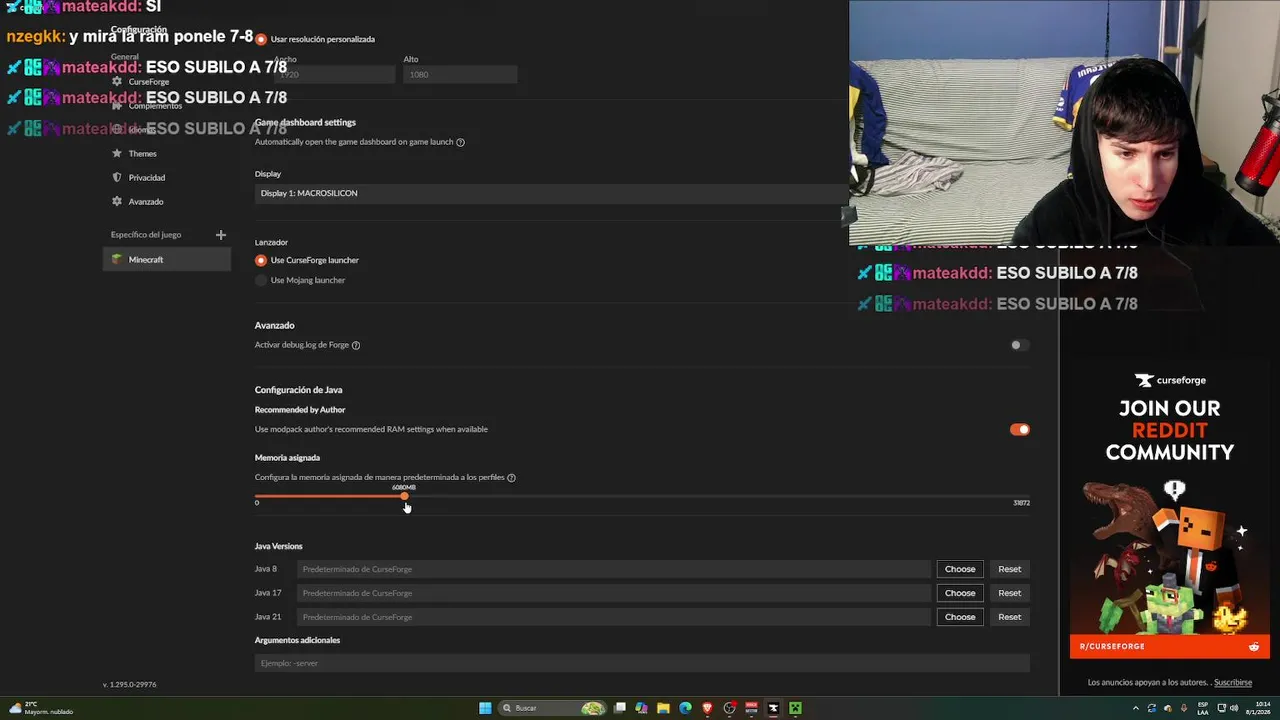Click the Minecraft block icon in sidebar
This screenshot has width=1280, height=720.
coord(117,259)
